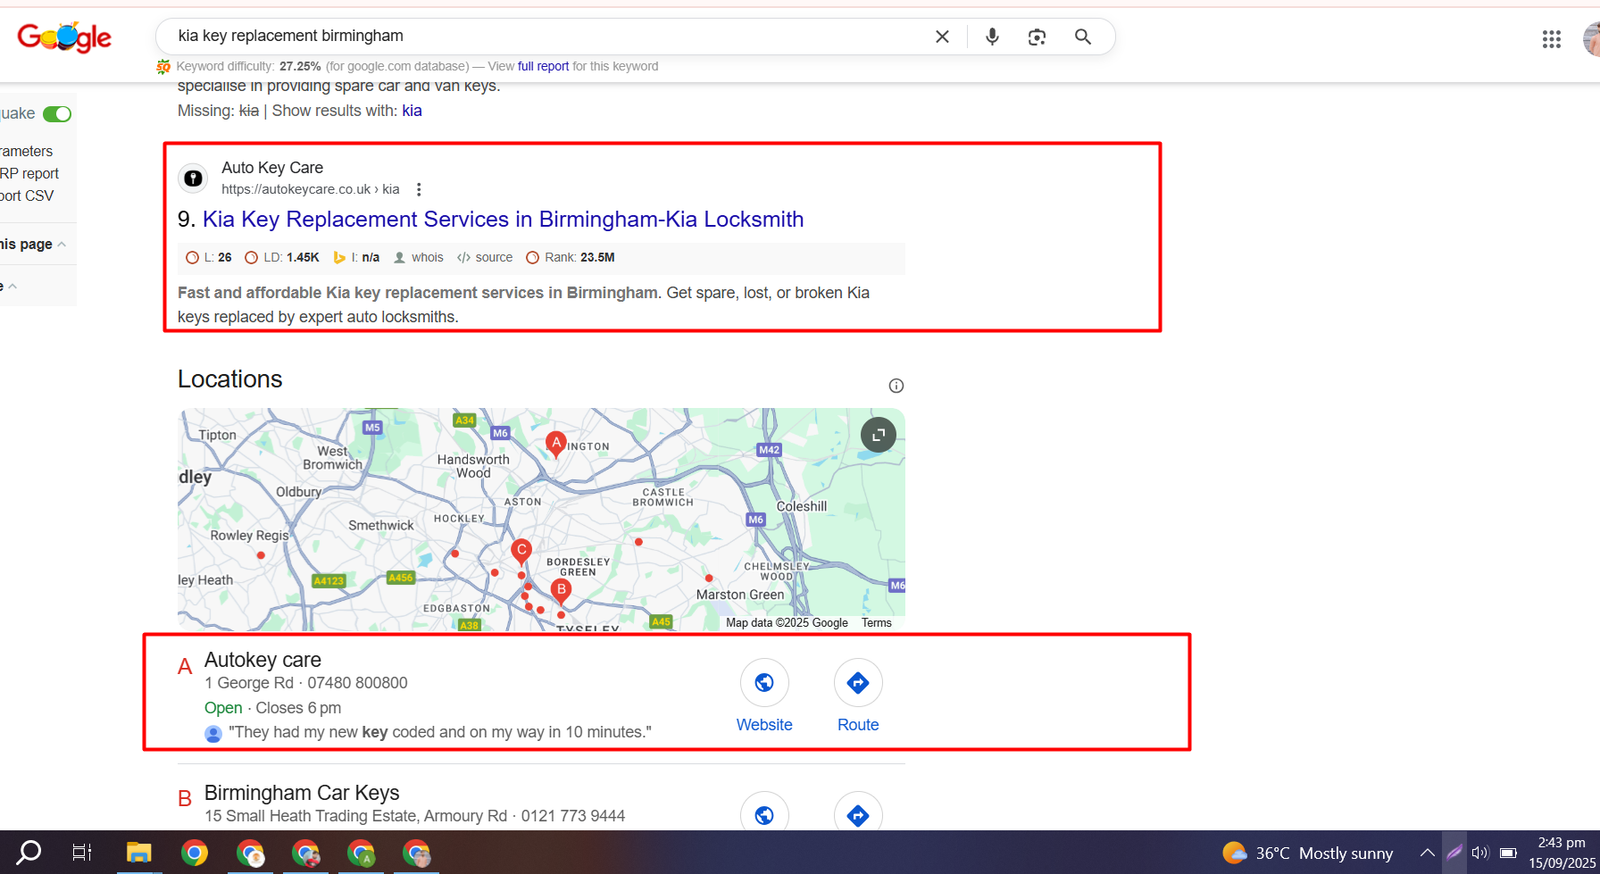Toggle the SEOquake switch off
Screen dimensions: 1600x874
pyautogui.click(x=57, y=114)
